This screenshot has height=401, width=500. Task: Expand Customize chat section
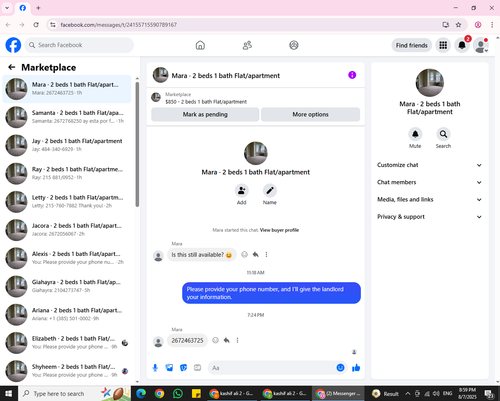pos(429,165)
